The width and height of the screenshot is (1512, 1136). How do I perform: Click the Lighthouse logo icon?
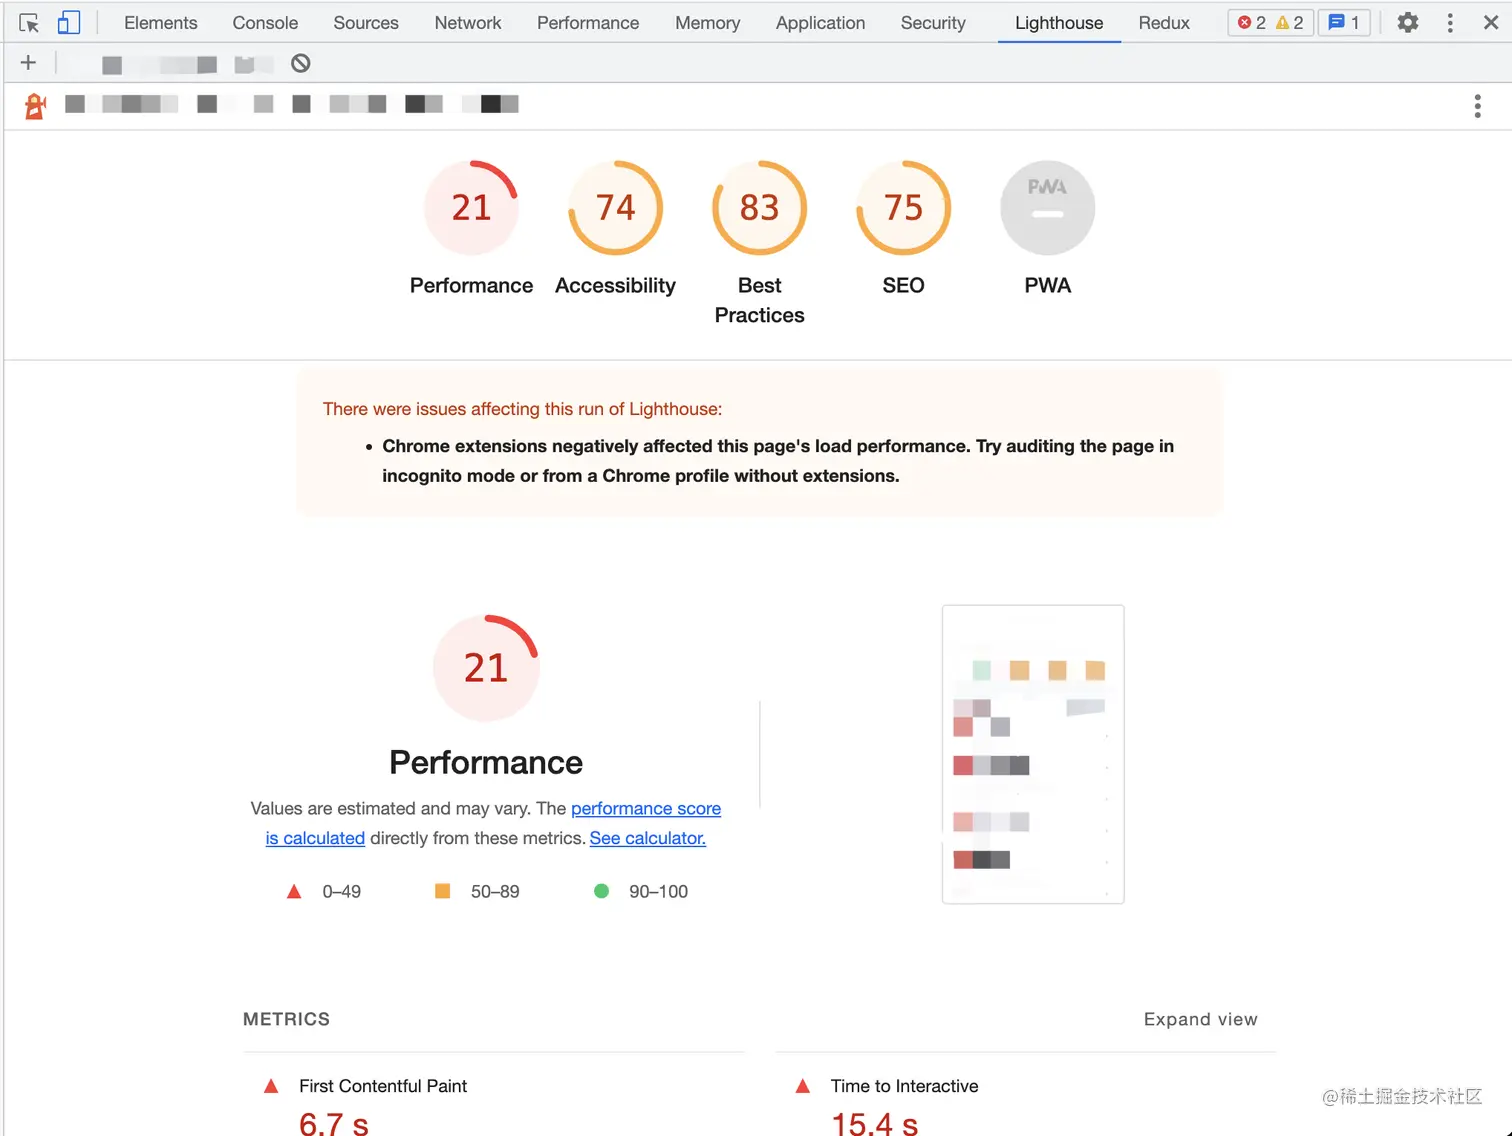pyautogui.click(x=35, y=105)
